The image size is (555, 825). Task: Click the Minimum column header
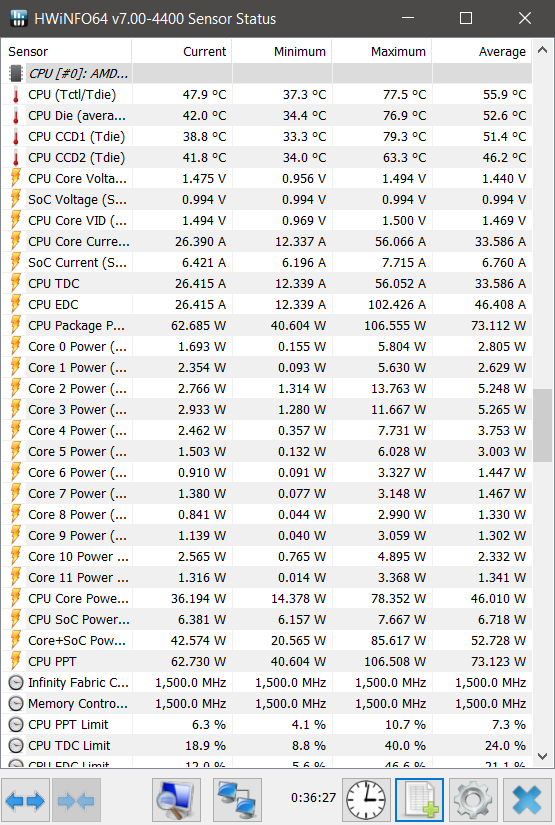click(x=281, y=52)
